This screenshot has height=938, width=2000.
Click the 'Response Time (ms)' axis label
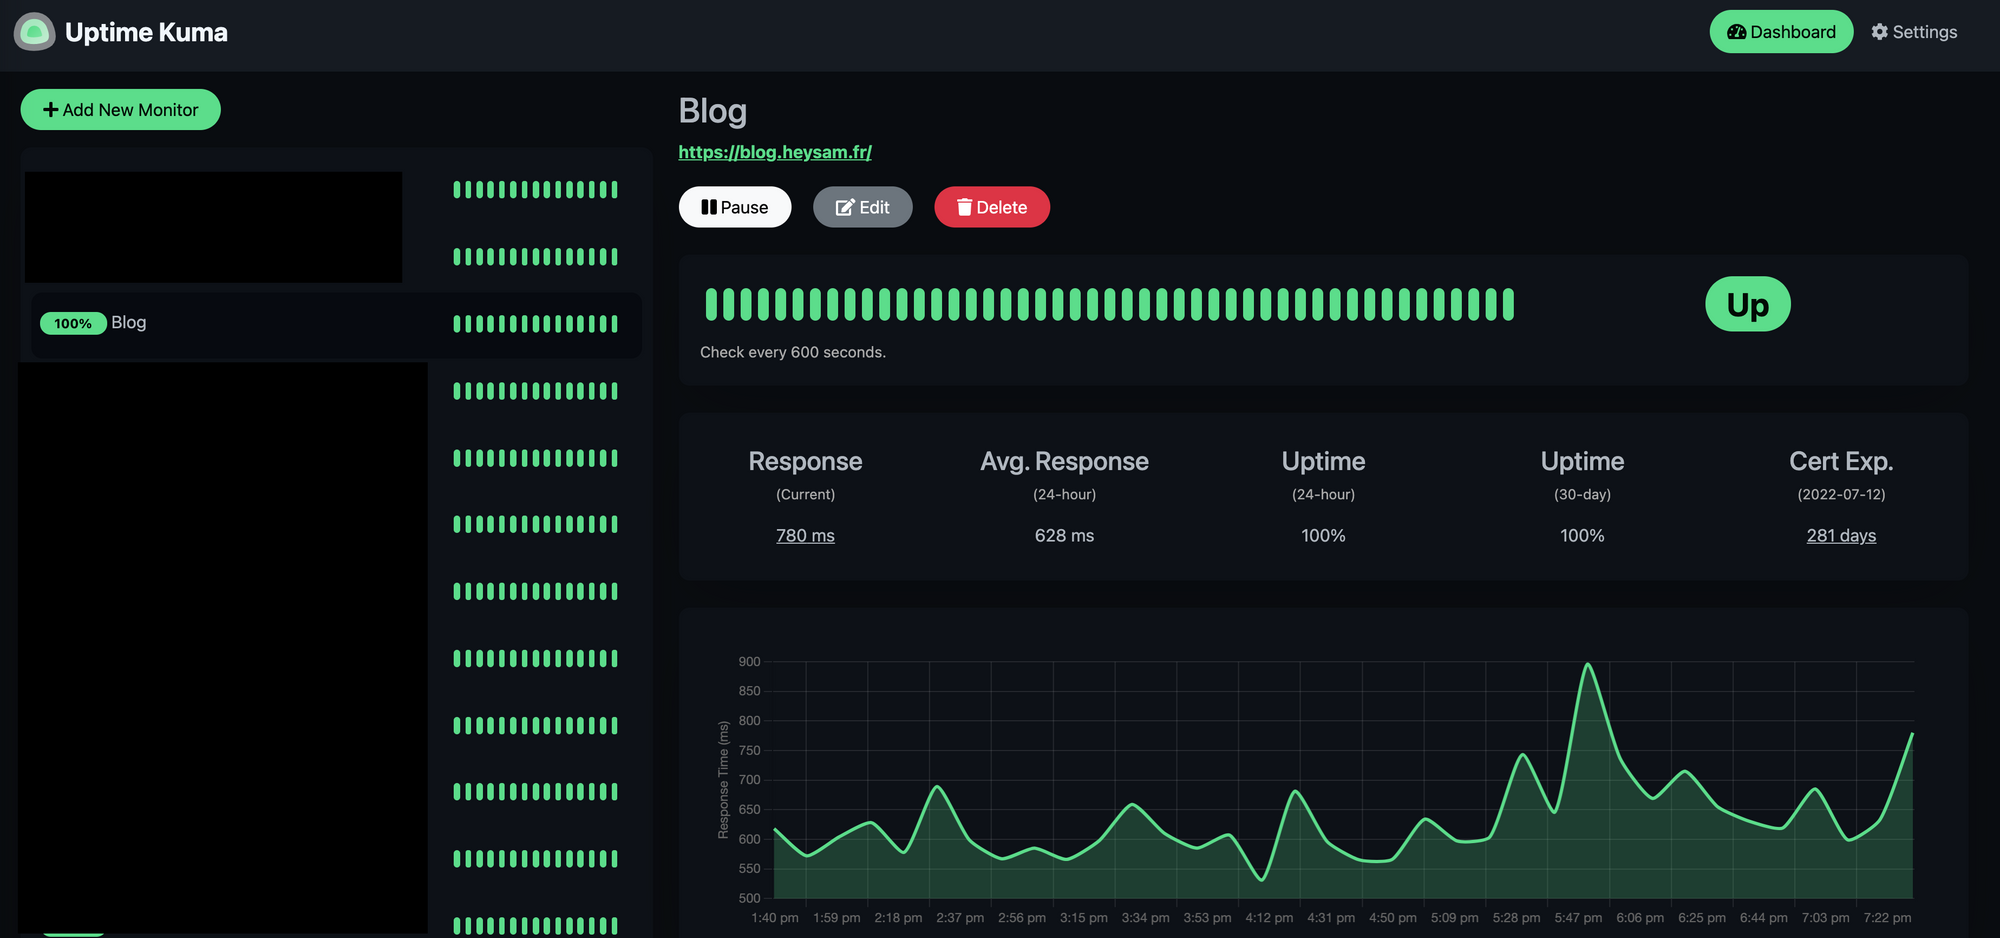coord(723,780)
